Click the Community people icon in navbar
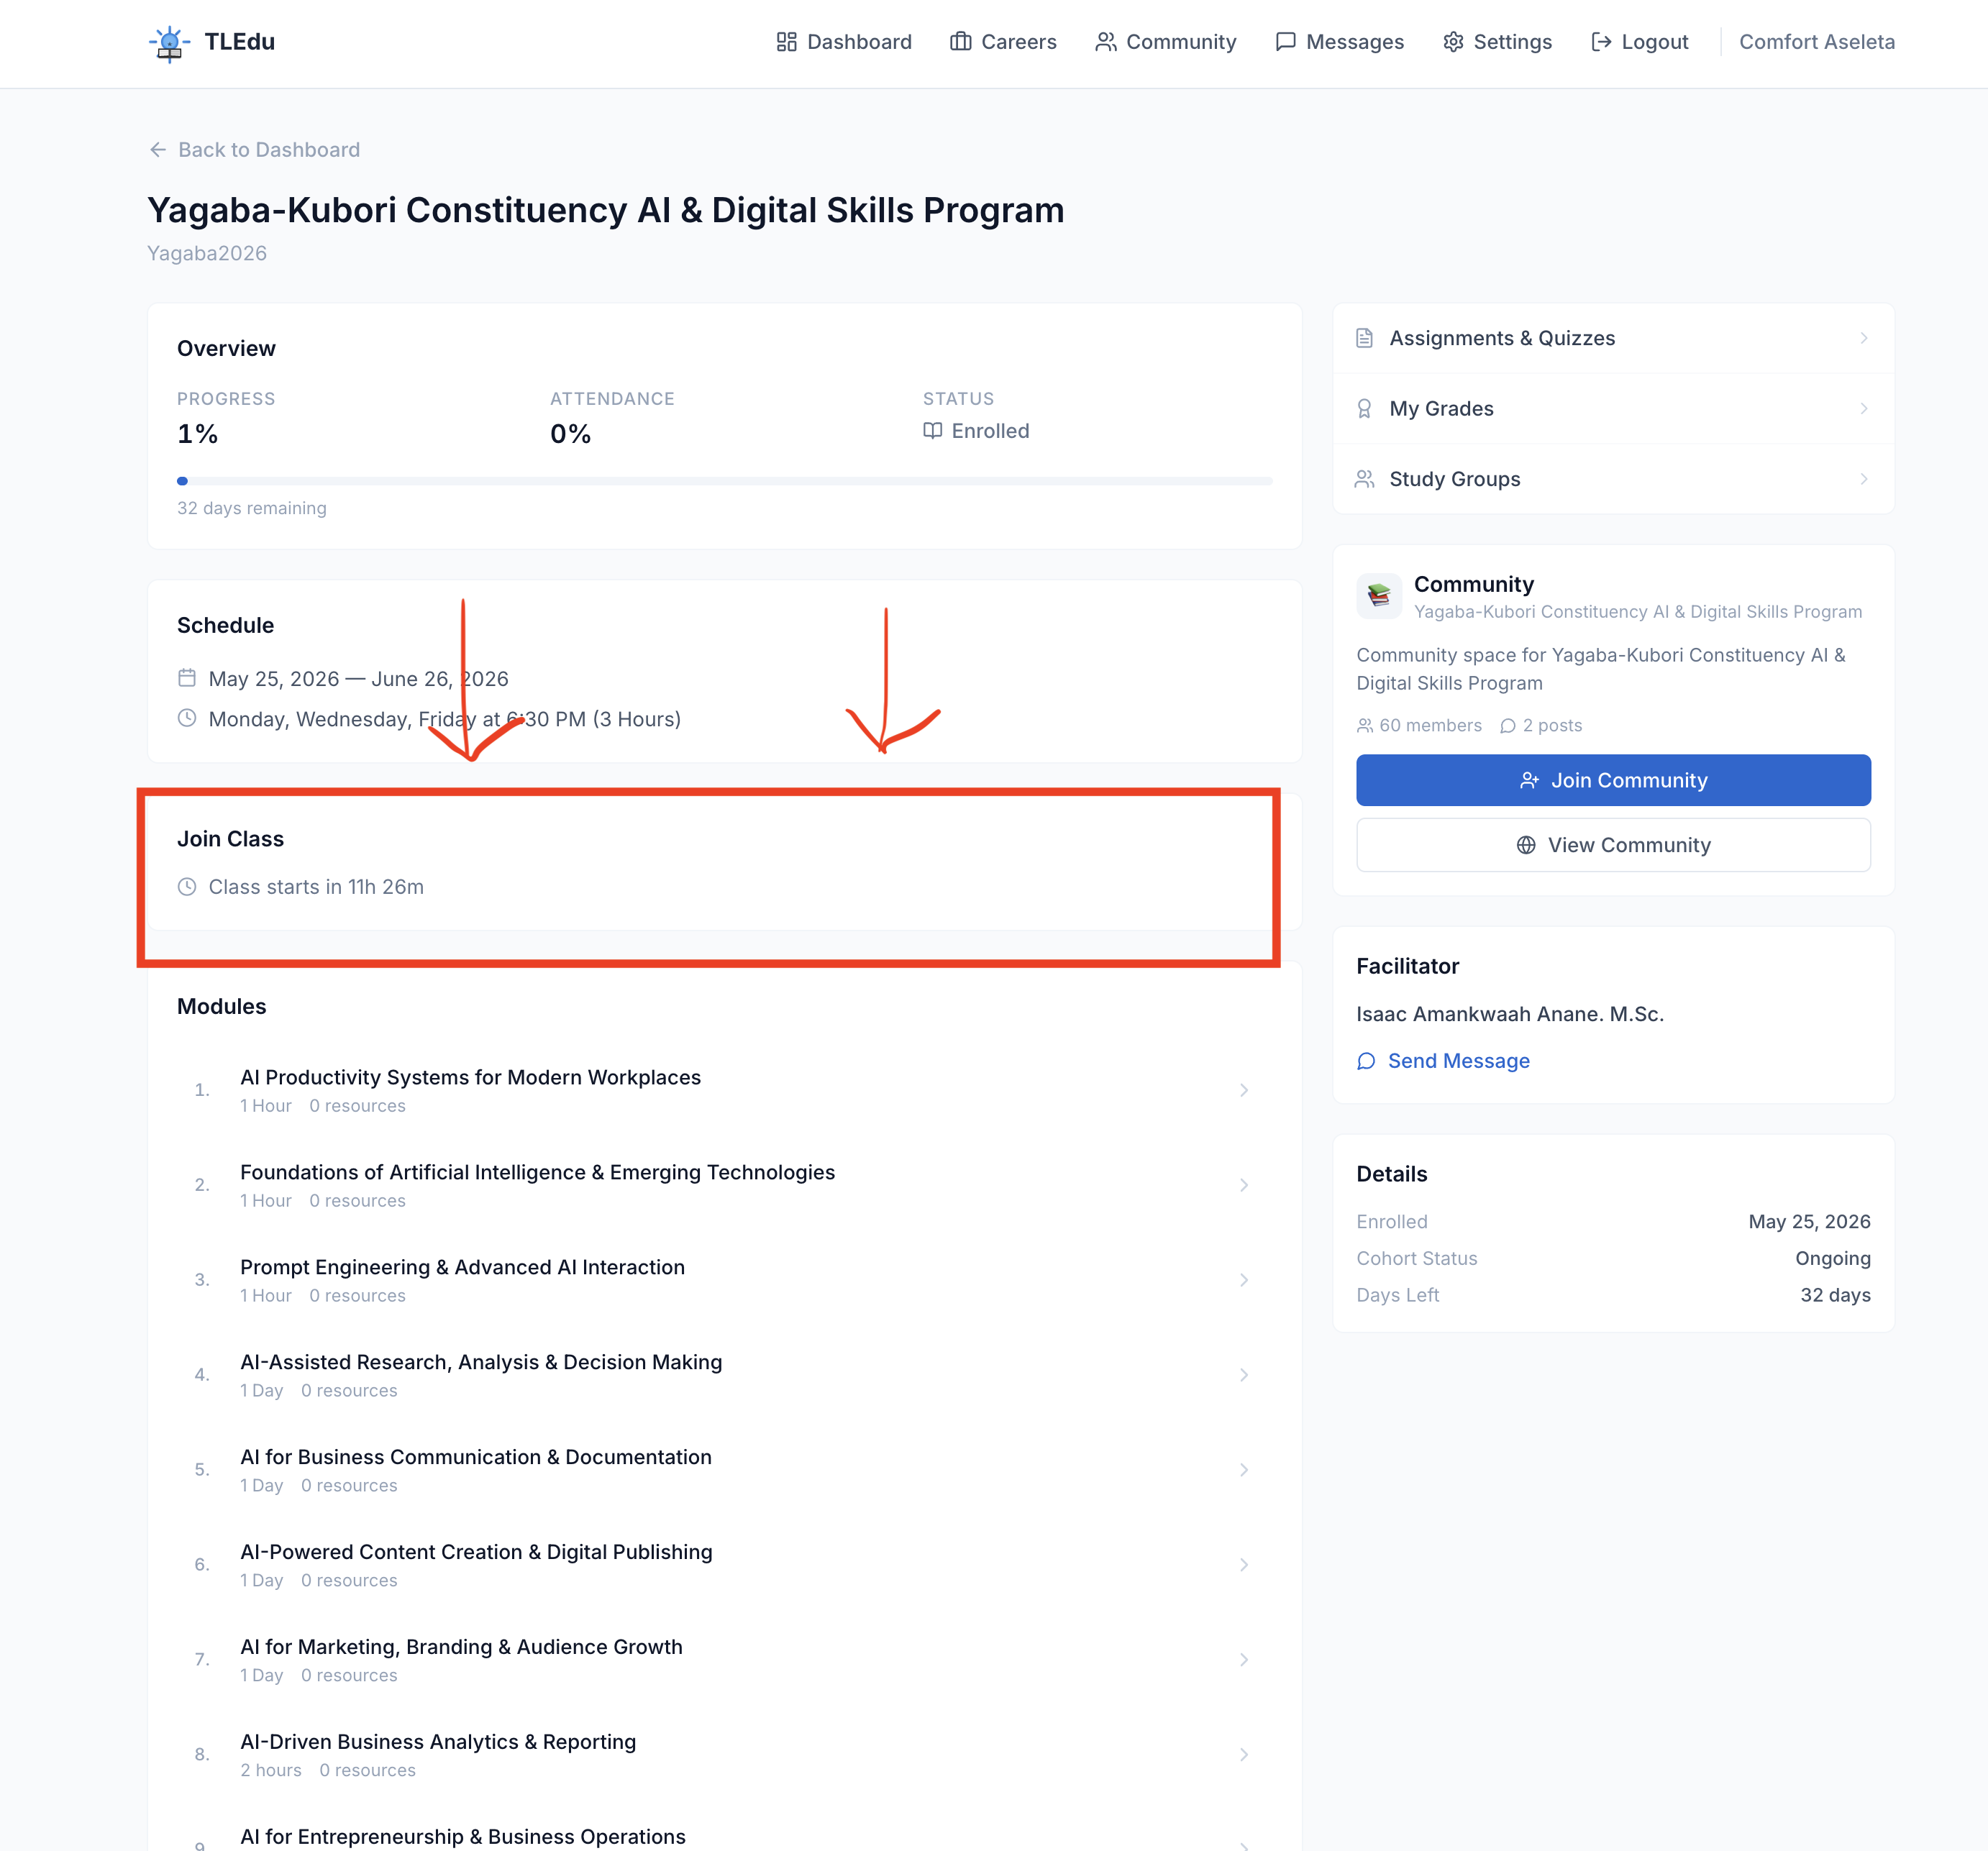Image resolution: width=1988 pixels, height=1851 pixels. [x=1105, y=42]
